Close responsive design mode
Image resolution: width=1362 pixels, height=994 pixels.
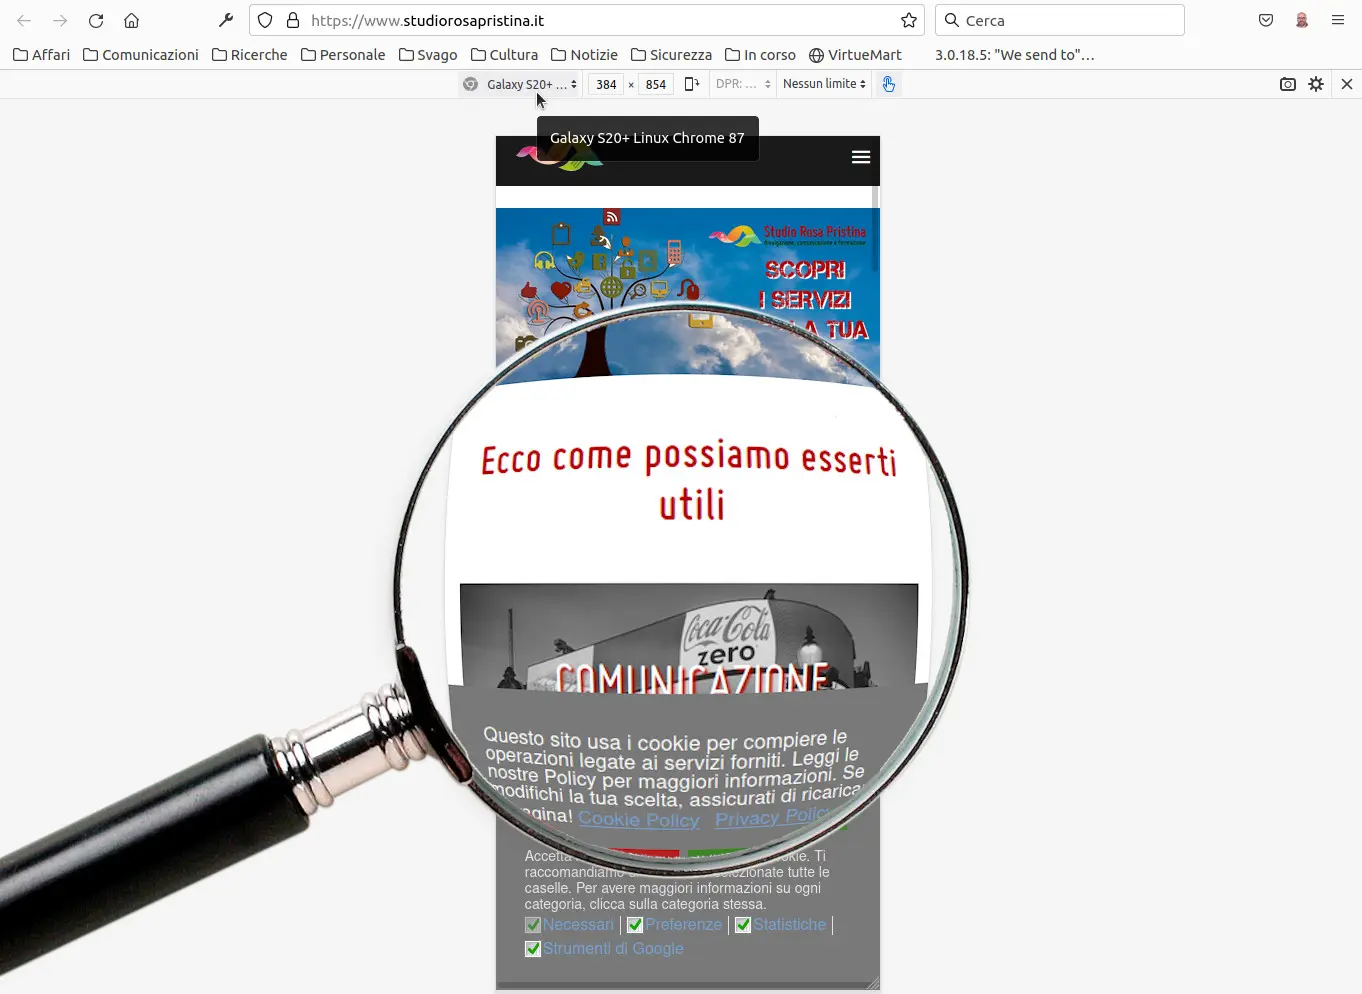[1347, 84]
